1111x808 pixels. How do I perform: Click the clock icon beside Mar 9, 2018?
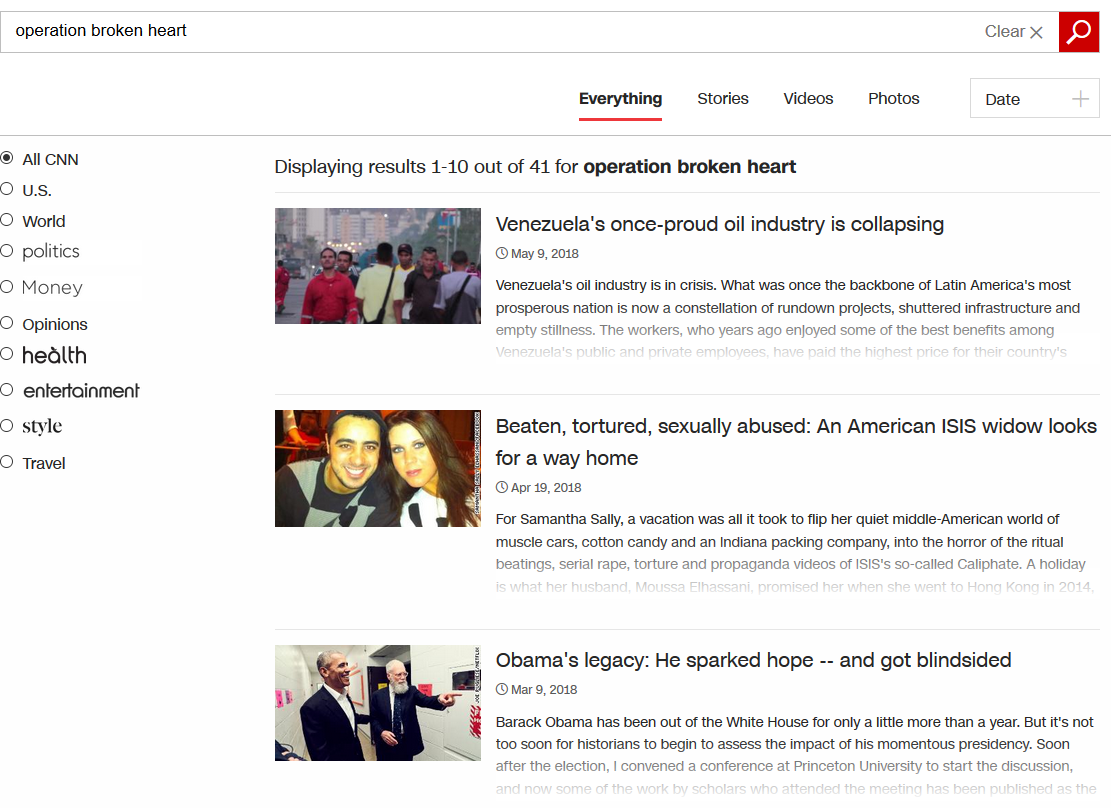502,689
